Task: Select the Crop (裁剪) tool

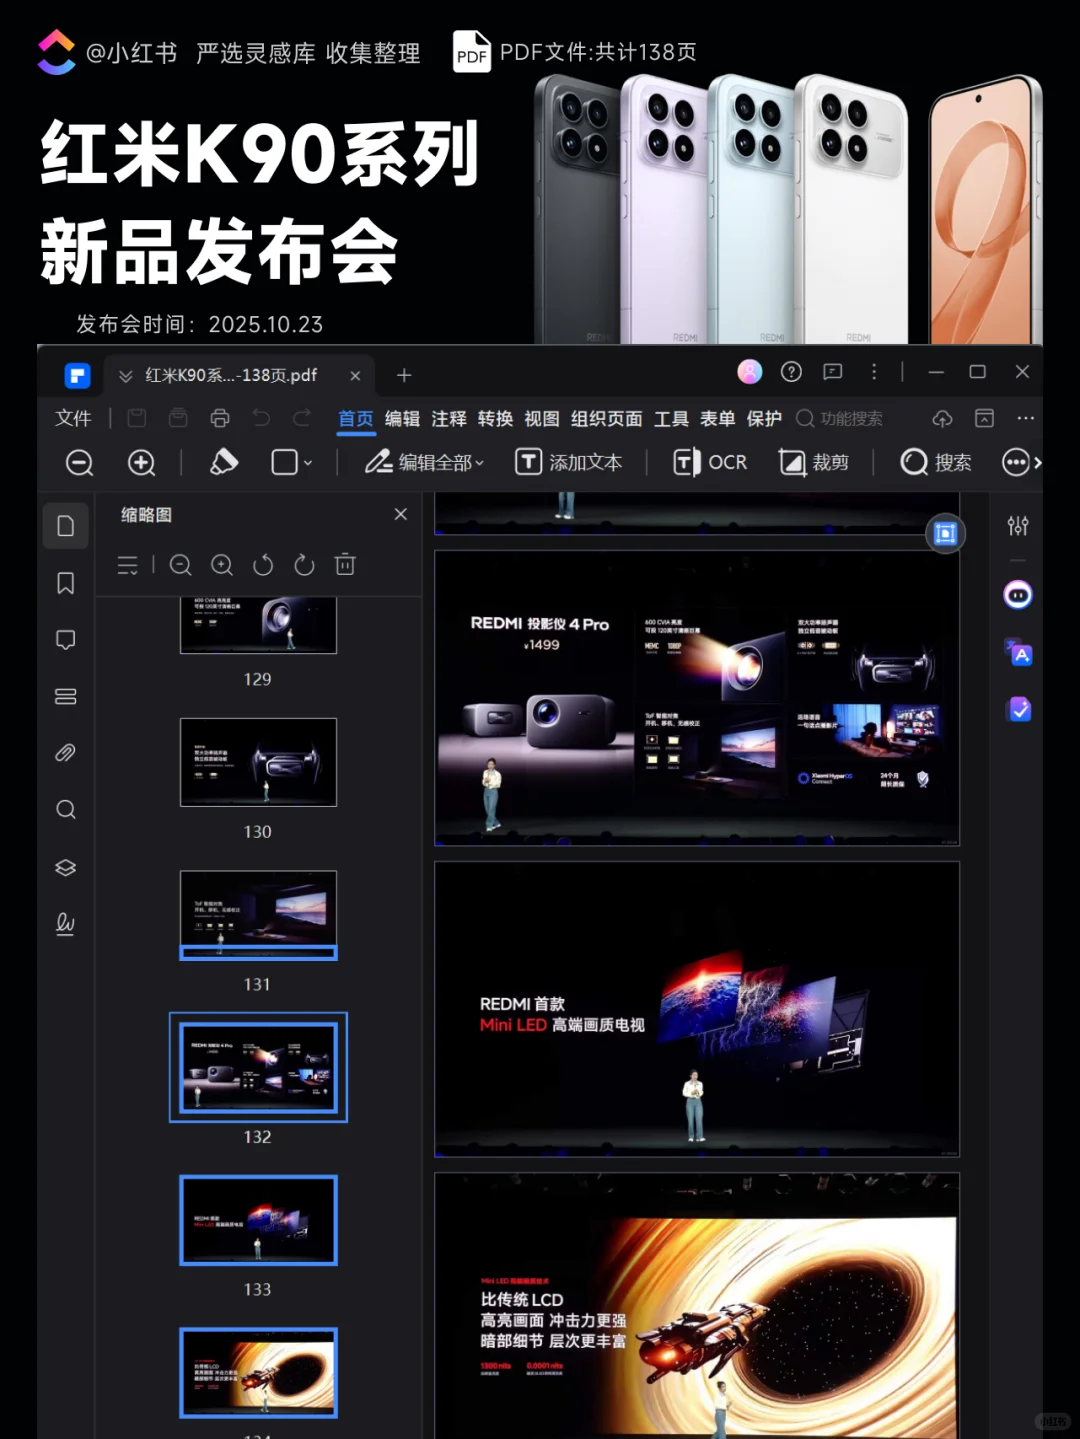Action: tap(815, 462)
